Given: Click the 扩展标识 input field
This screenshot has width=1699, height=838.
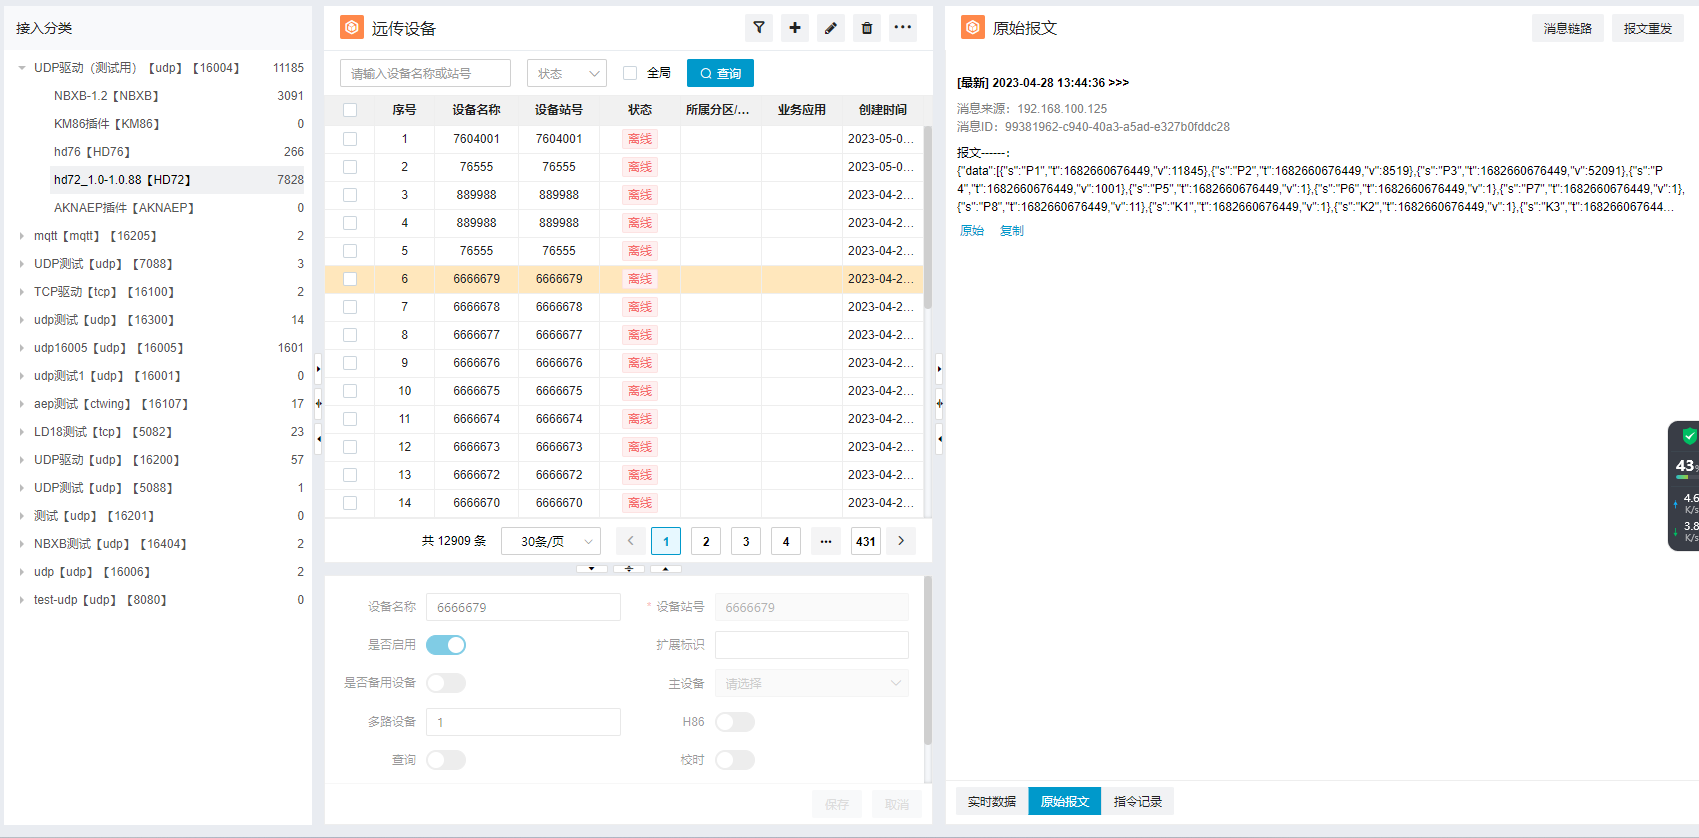Looking at the screenshot, I should (x=812, y=645).
